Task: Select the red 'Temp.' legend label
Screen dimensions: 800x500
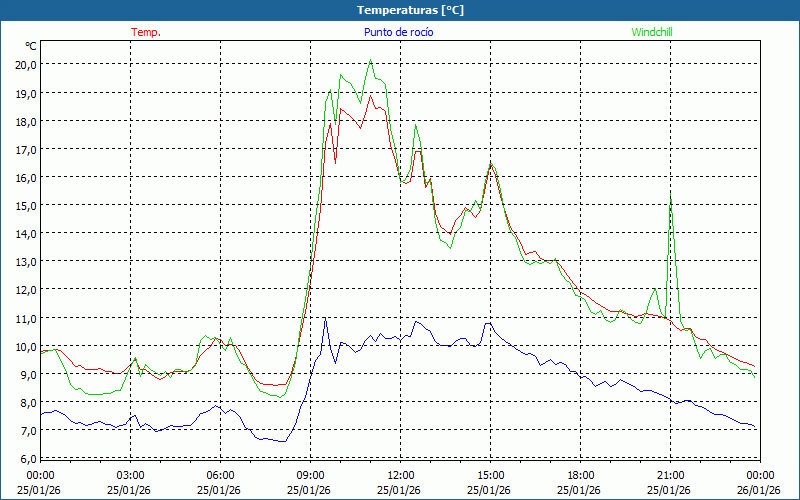Action: [x=145, y=32]
